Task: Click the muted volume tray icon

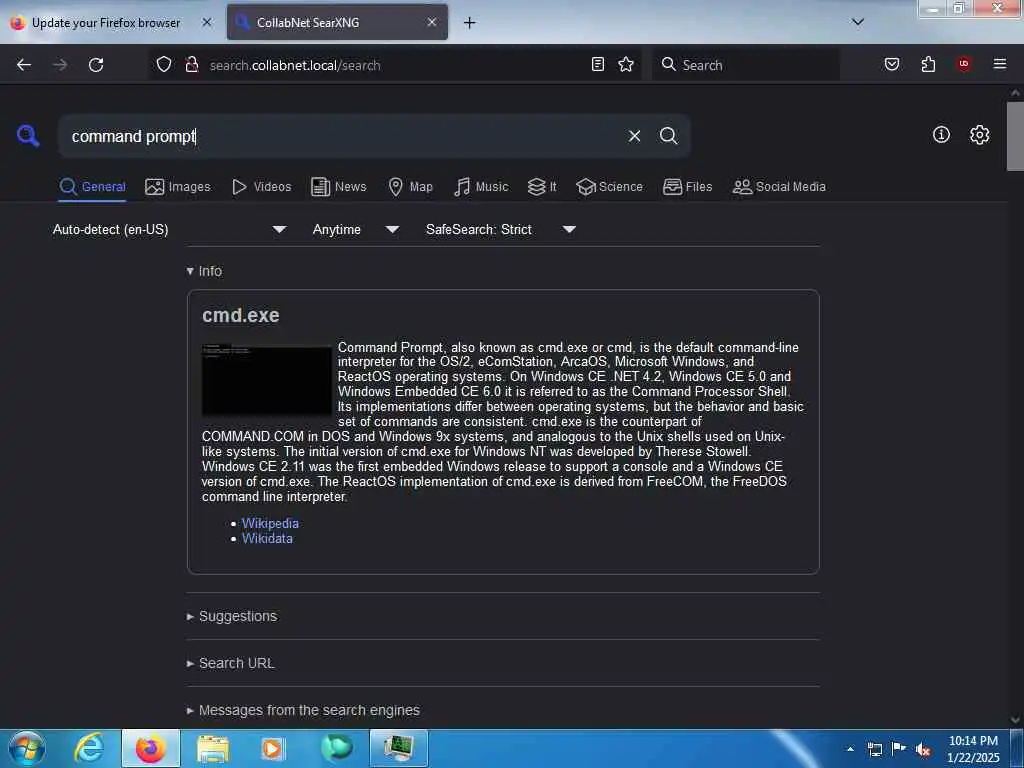Action: [x=923, y=750]
